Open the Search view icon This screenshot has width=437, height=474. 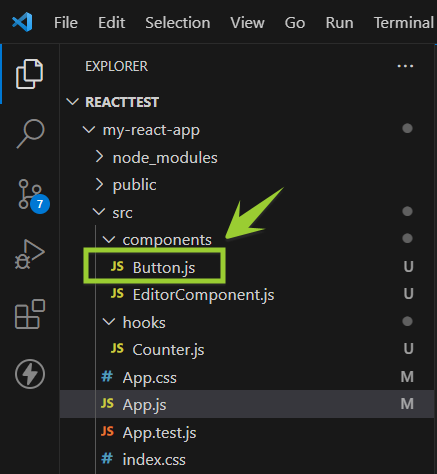(x=30, y=133)
